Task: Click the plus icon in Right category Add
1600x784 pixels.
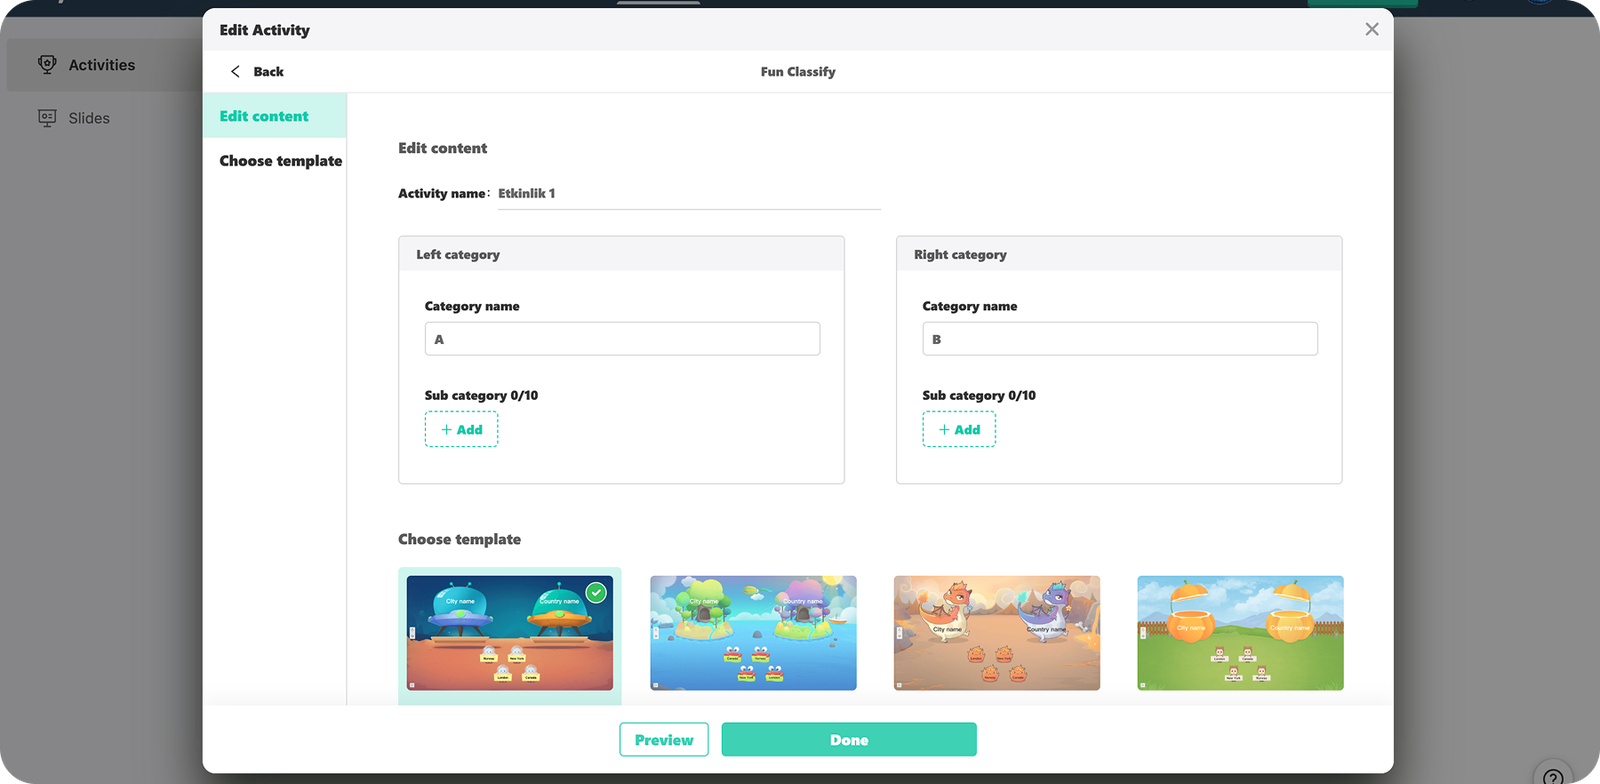Action: coord(944,430)
